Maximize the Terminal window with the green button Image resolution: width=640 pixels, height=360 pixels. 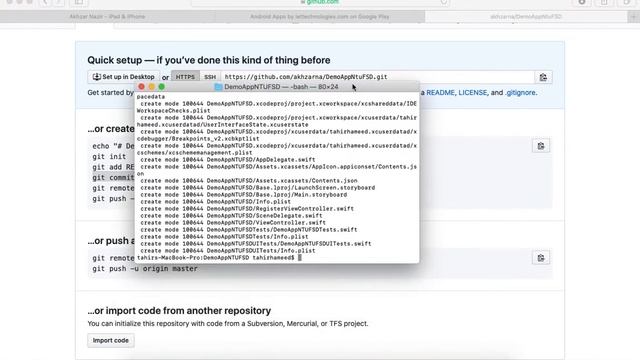pos(162,87)
